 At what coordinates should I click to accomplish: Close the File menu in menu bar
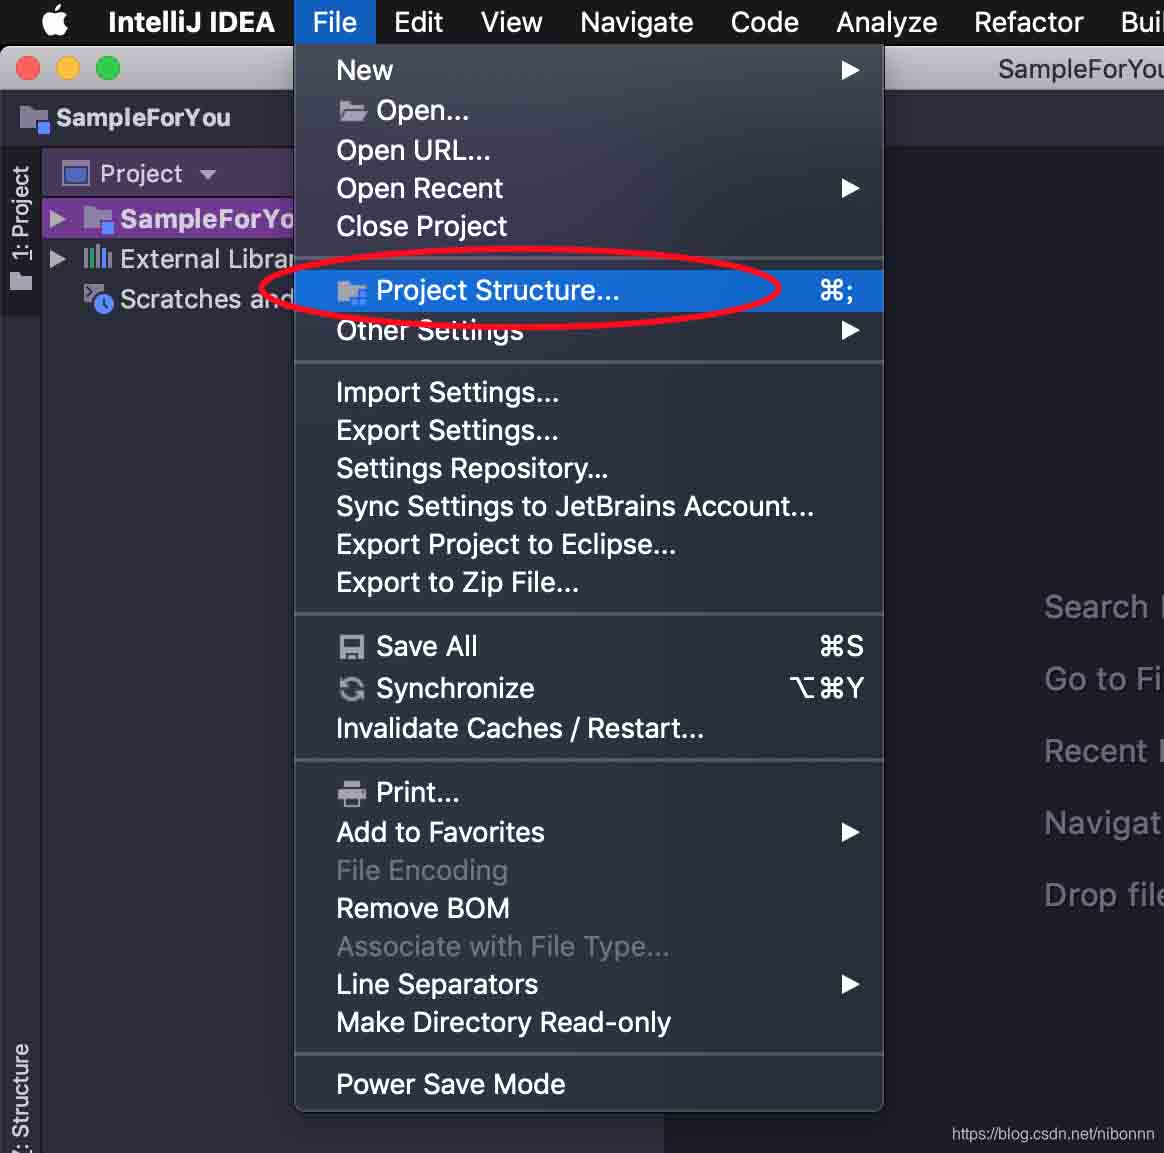[335, 22]
